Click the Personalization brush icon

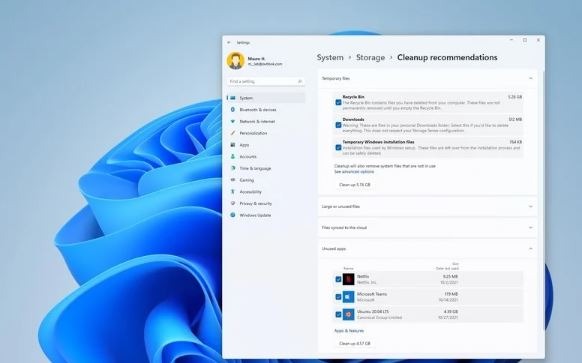(x=233, y=133)
